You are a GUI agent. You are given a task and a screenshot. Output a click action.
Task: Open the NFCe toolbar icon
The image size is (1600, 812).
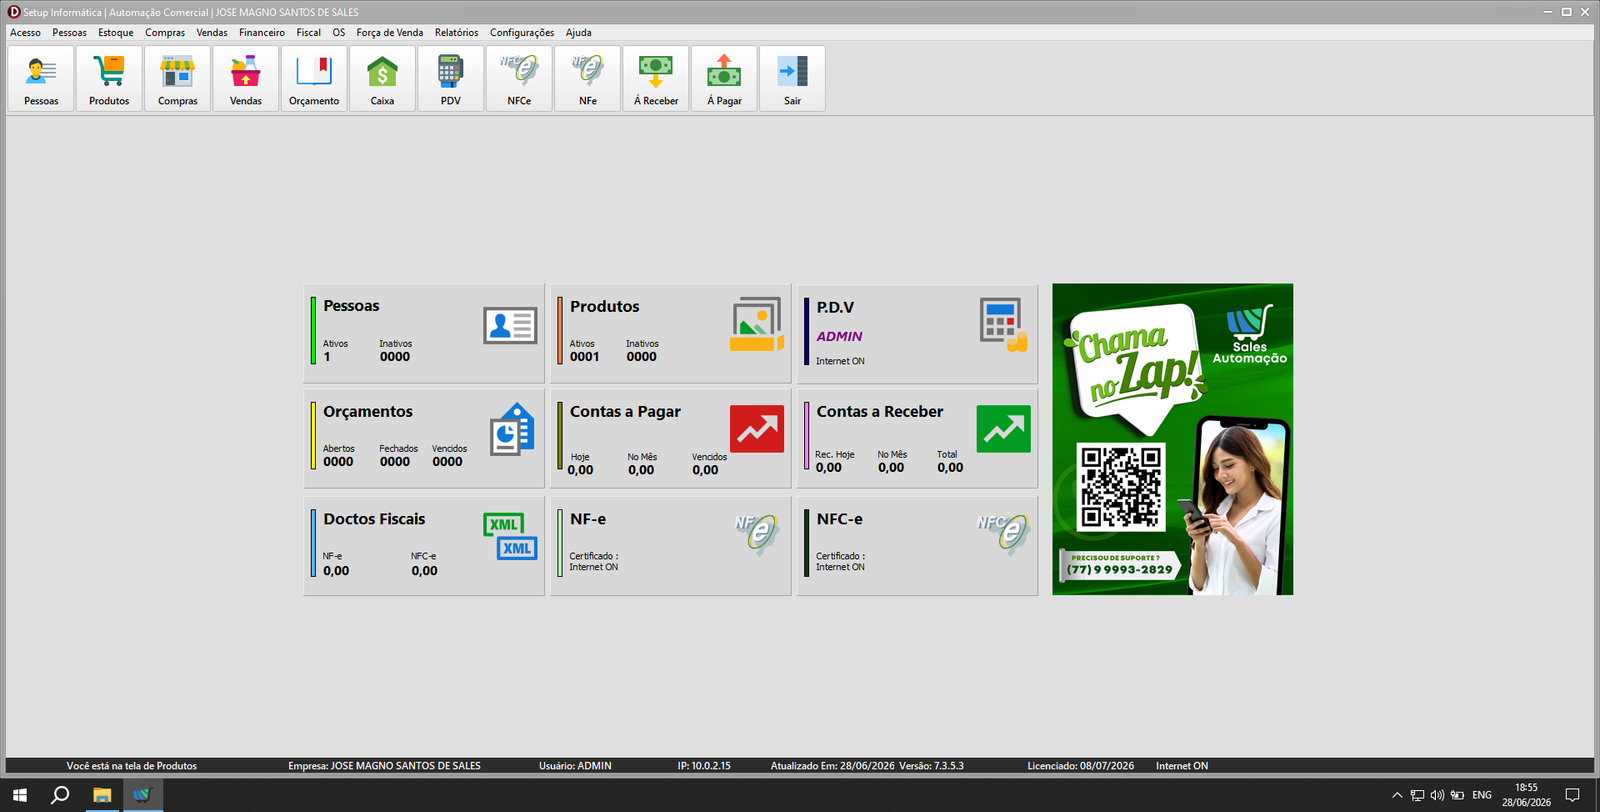click(x=519, y=79)
